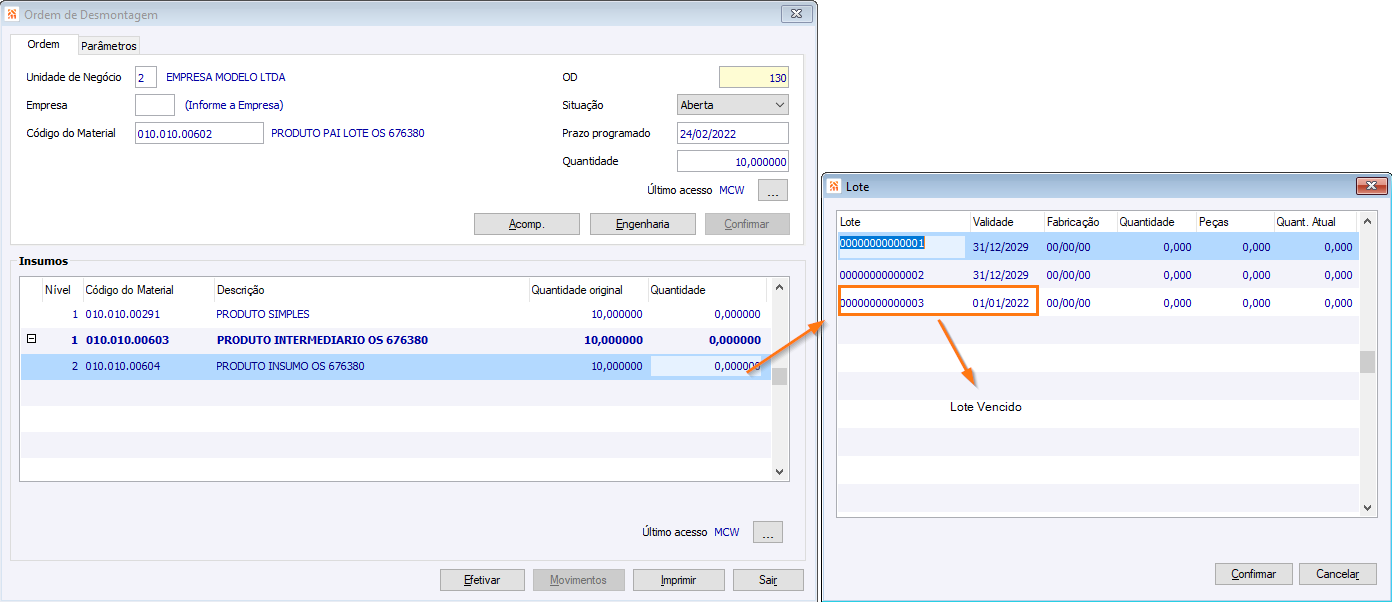Click Insumos grid scroll up arrow
Viewport: 1392px width, 602px height.
pos(780,288)
